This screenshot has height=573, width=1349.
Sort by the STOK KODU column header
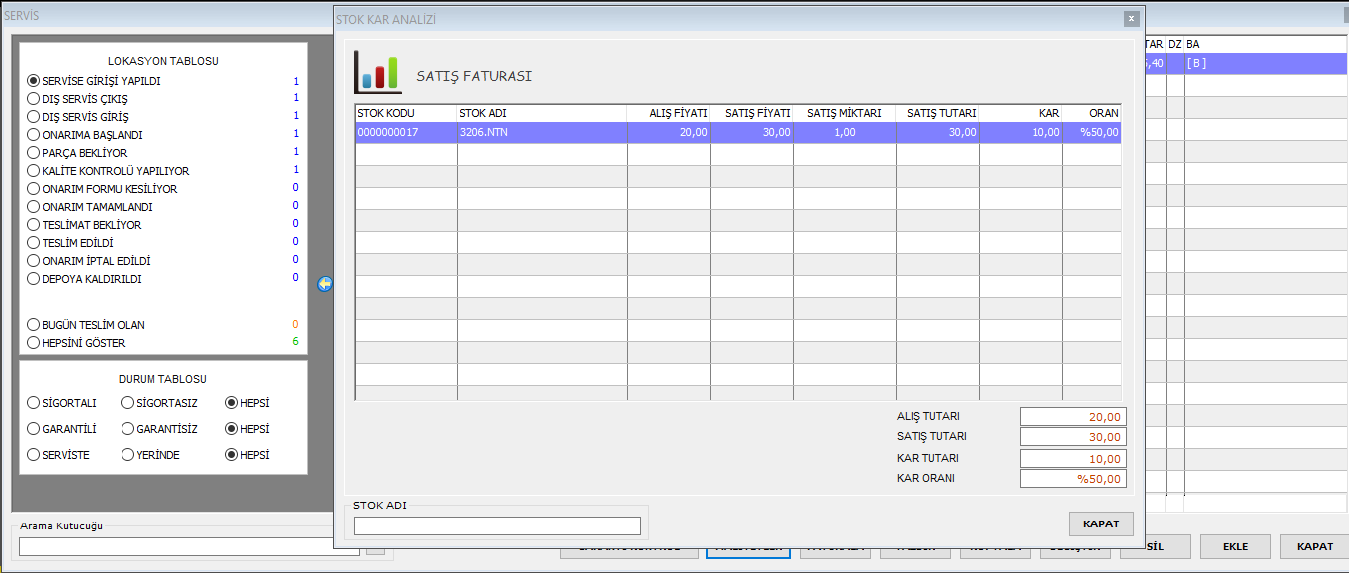tap(405, 113)
